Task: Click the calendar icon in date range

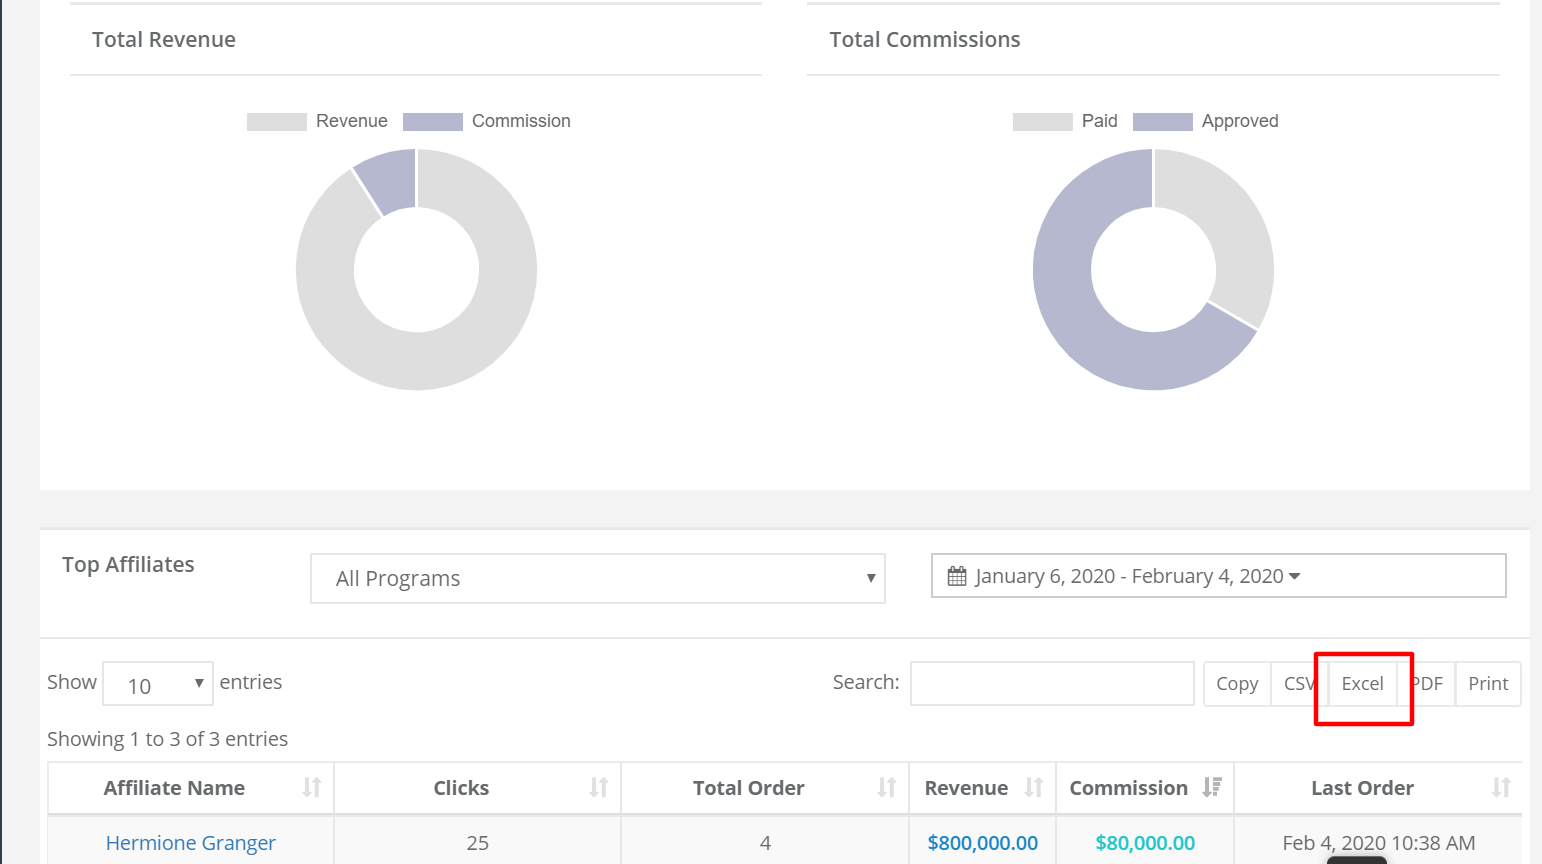Action: coord(957,576)
